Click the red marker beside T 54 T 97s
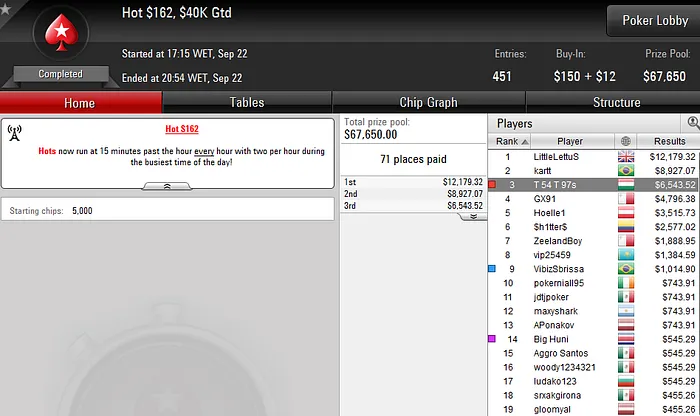The image size is (700, 416). click(x=492, y=184)
